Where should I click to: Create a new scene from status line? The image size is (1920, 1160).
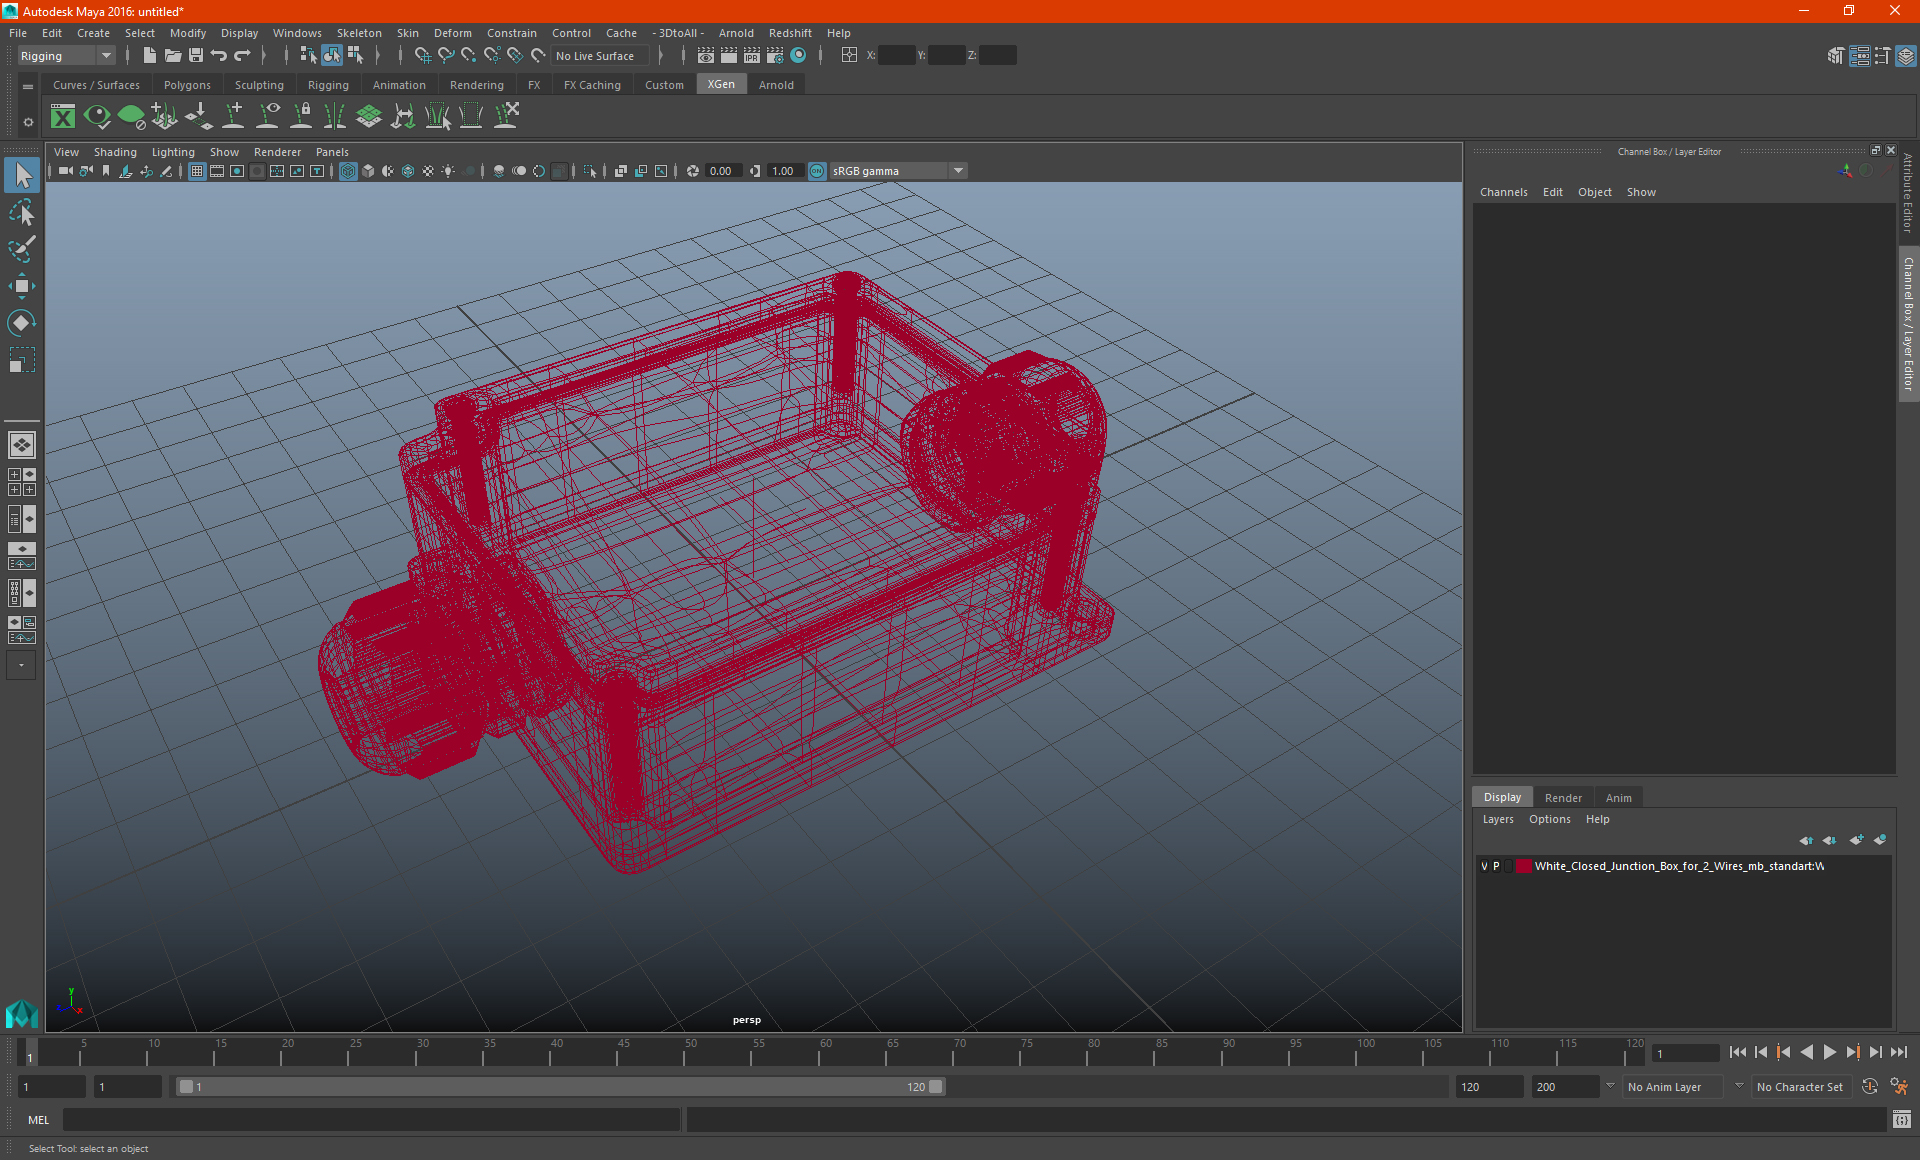[x=149, y=56]
